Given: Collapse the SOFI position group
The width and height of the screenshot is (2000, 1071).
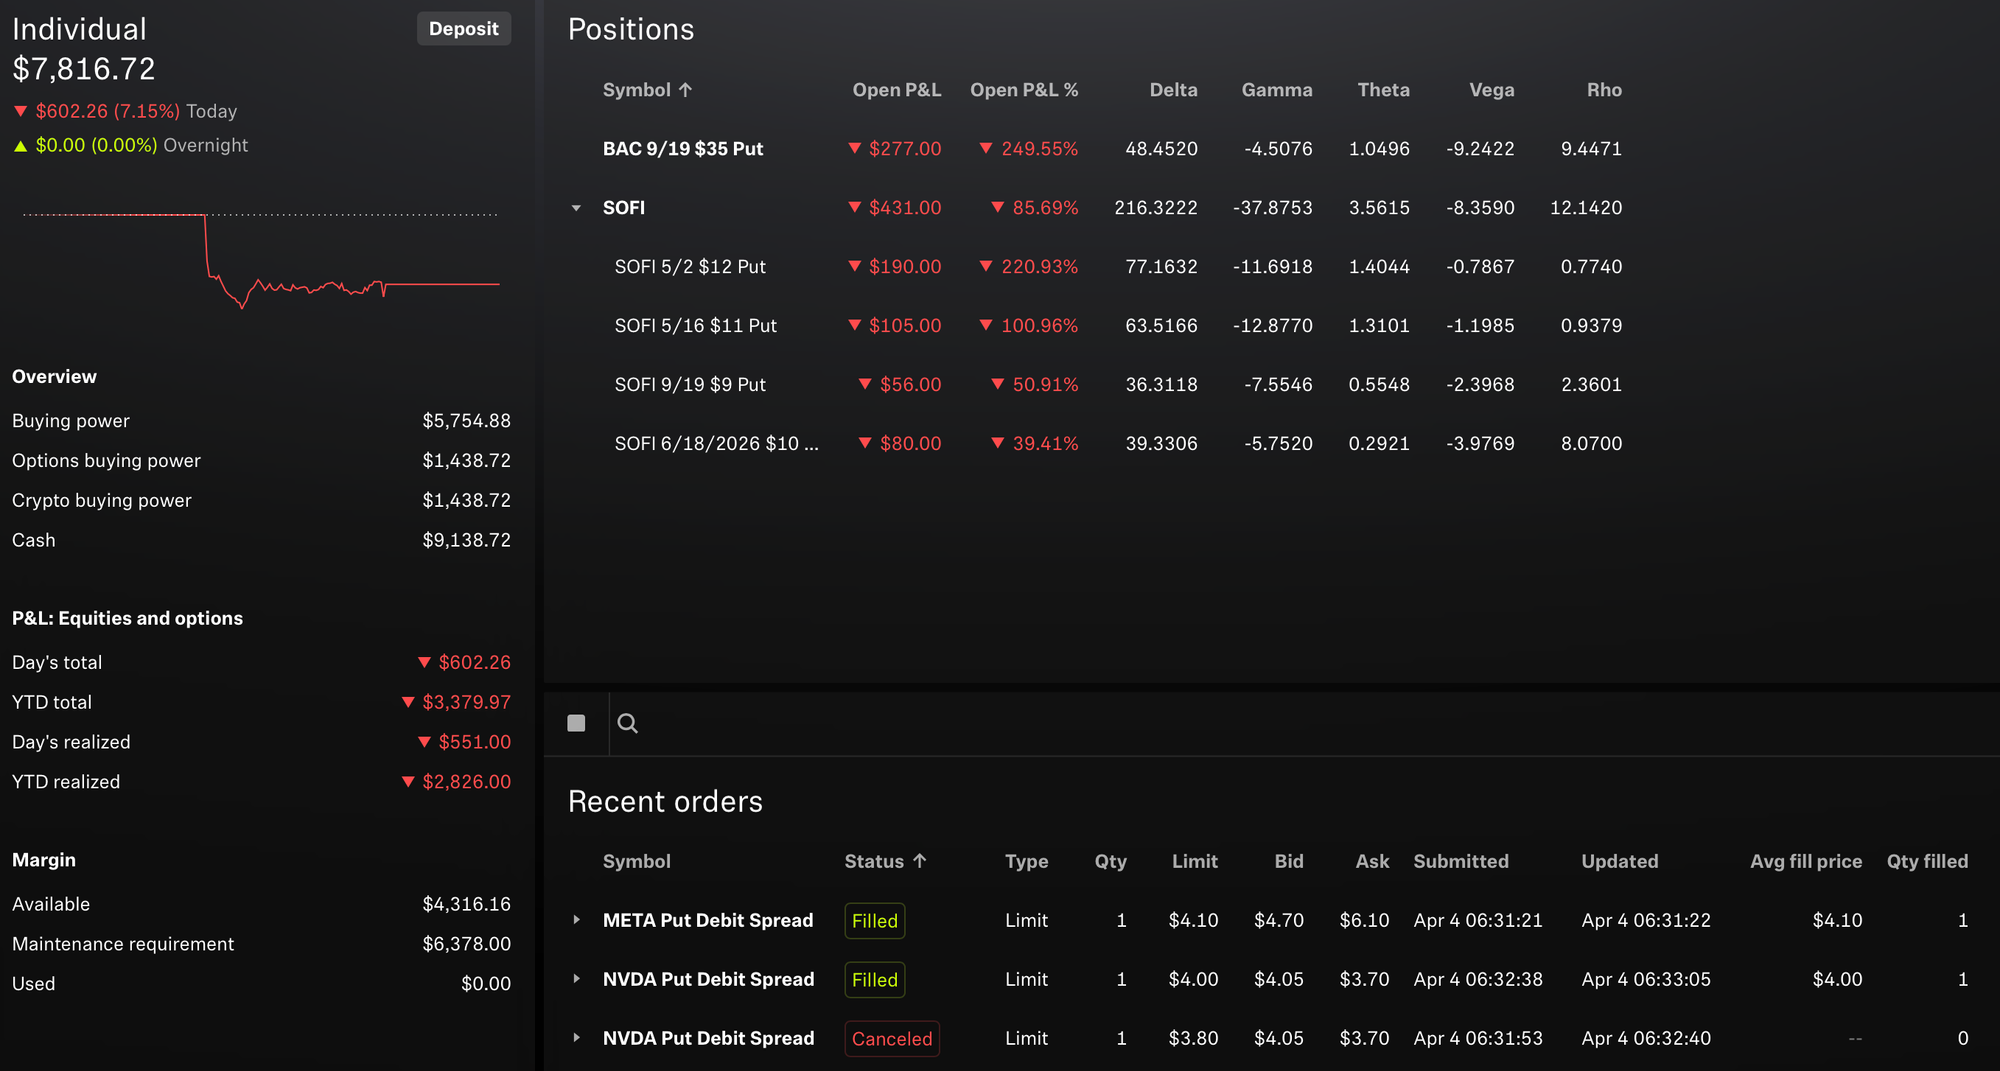Looking at the screenshot, I should click(576, 208).
